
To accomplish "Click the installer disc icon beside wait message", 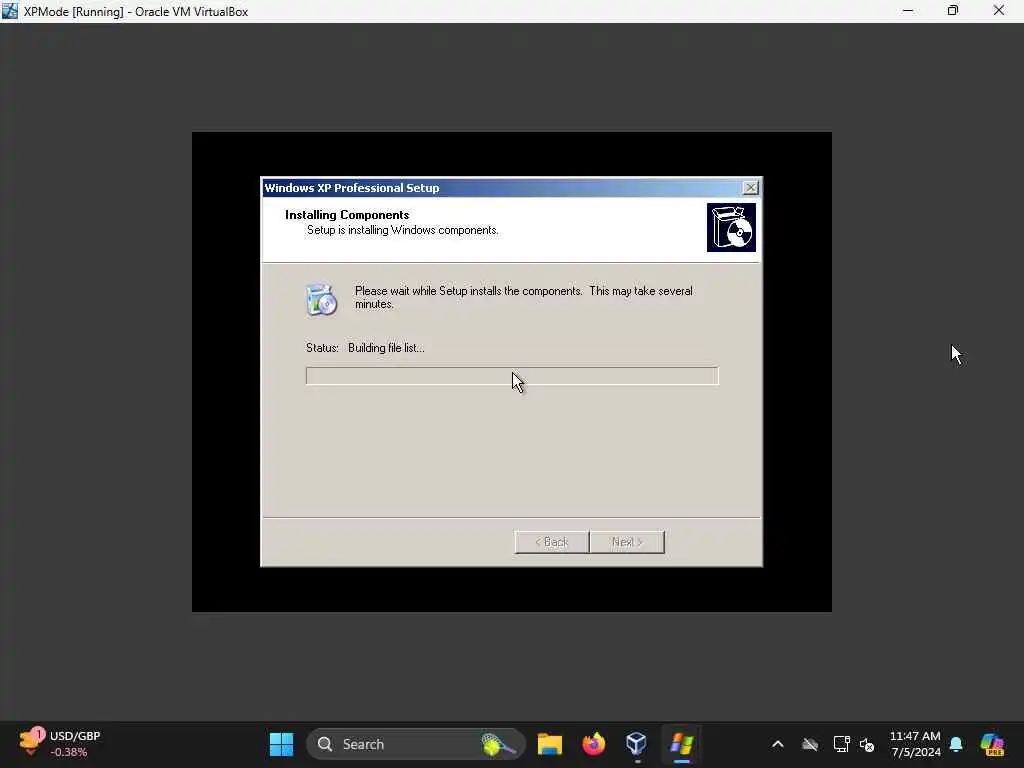I will (x=321, y=300).
